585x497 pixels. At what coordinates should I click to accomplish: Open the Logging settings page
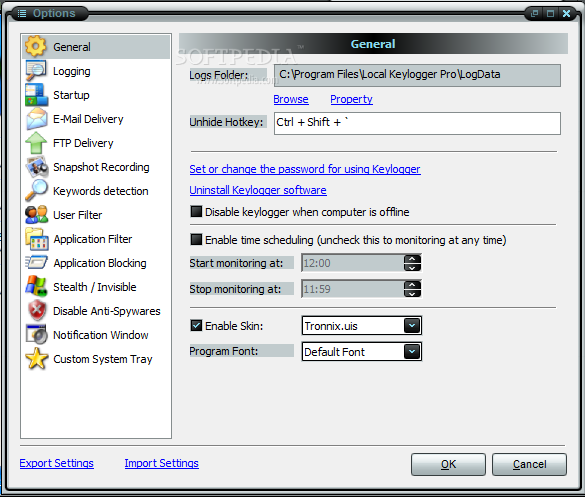[96, 71]
